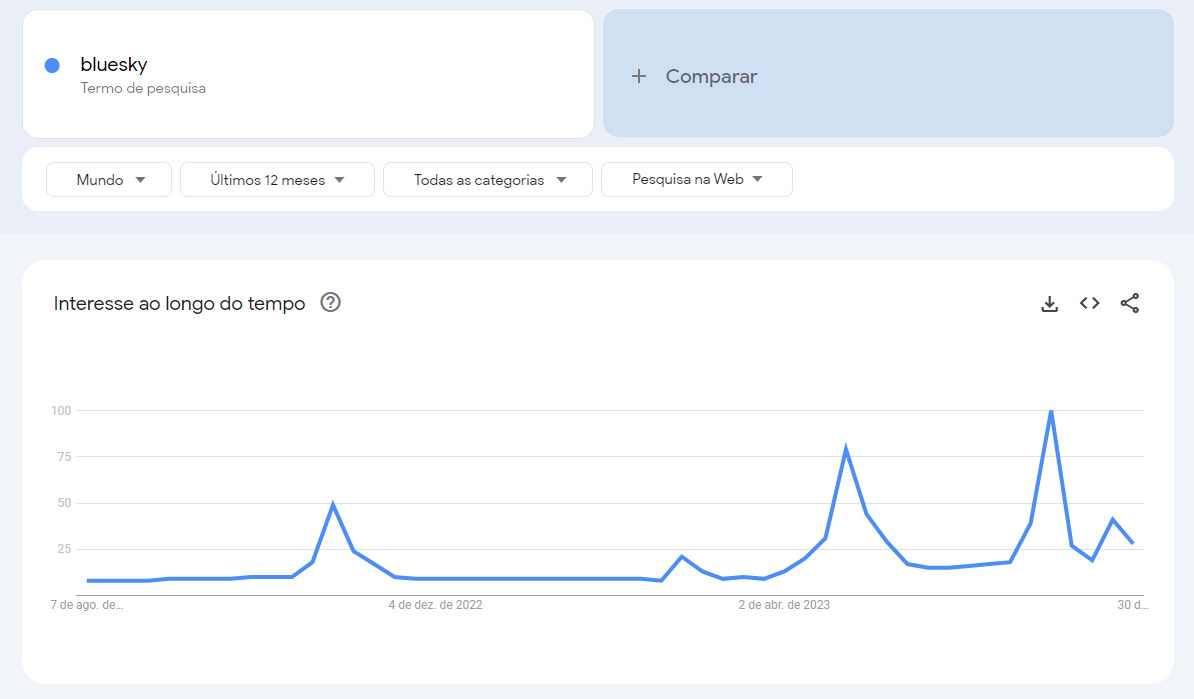Open the embed code for the chart
This screenshot has width=1194, height=699.
click(x=1089, y=303)
